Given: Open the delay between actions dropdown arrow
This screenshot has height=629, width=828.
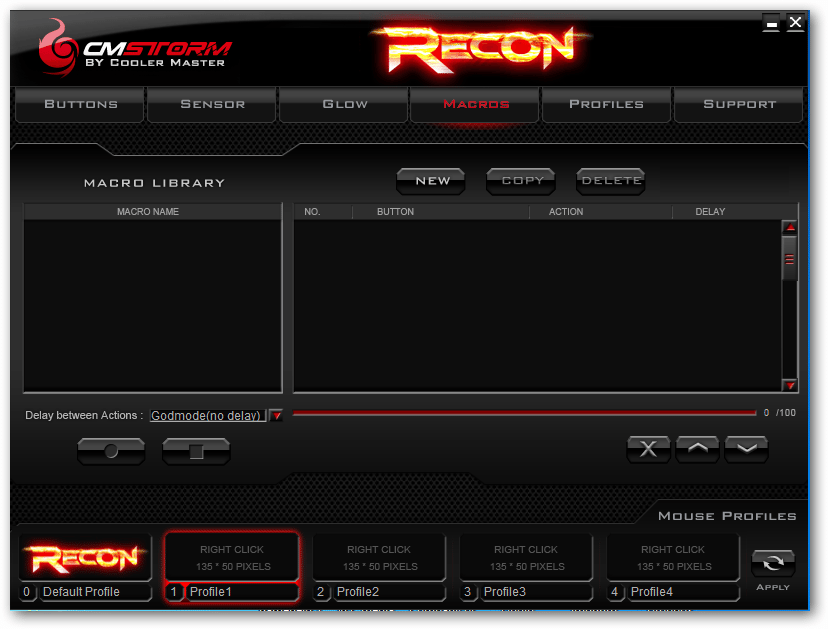Looking at the screenshot, I should point(277,416).
